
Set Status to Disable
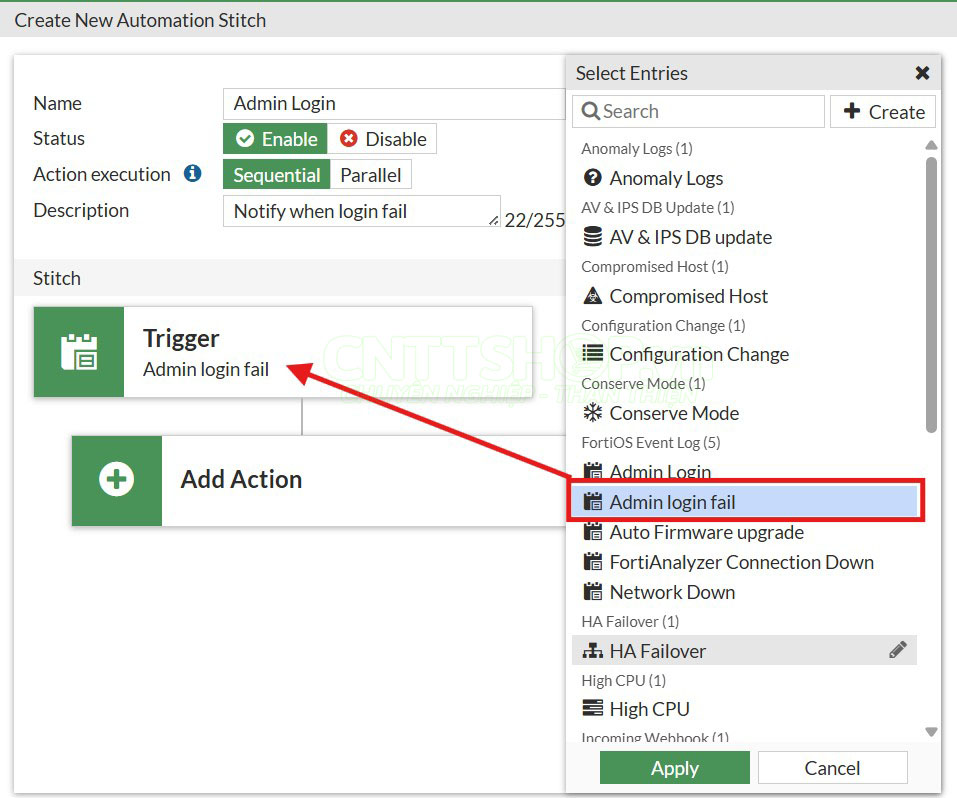point(382,139)
